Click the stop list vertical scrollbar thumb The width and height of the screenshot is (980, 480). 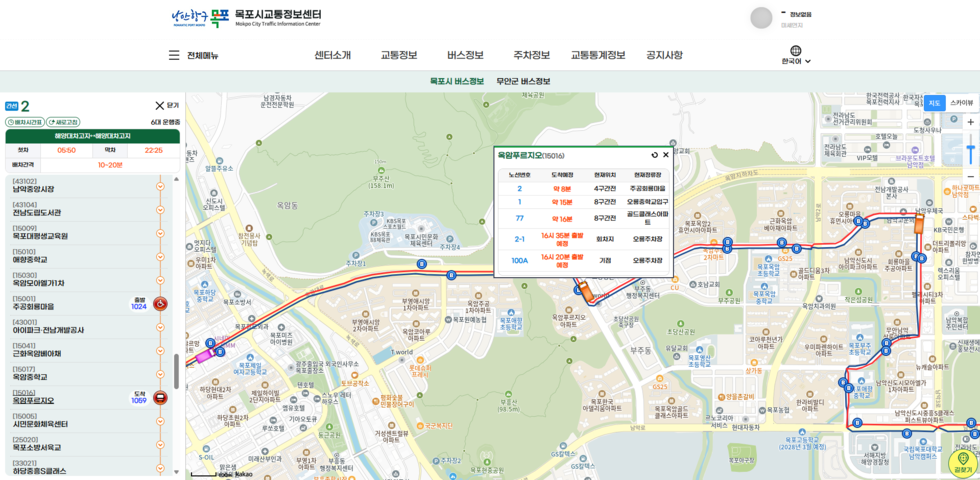pyautogui.click(x=176, y=371)
